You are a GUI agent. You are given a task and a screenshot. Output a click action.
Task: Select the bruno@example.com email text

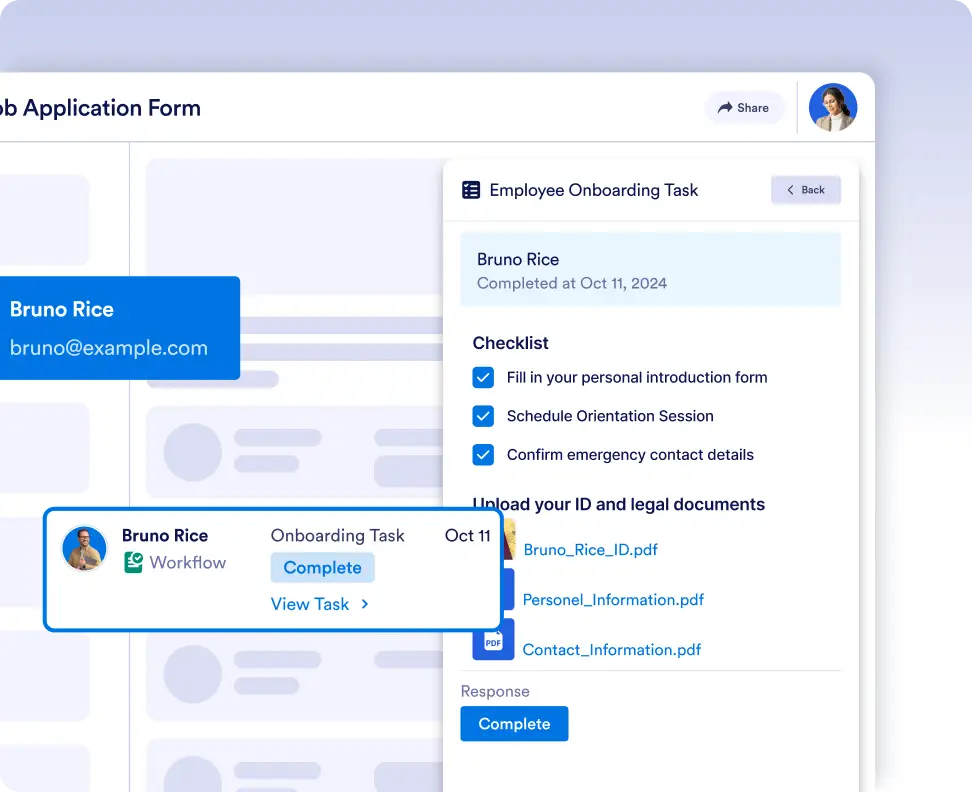click(x=108, y=348)
